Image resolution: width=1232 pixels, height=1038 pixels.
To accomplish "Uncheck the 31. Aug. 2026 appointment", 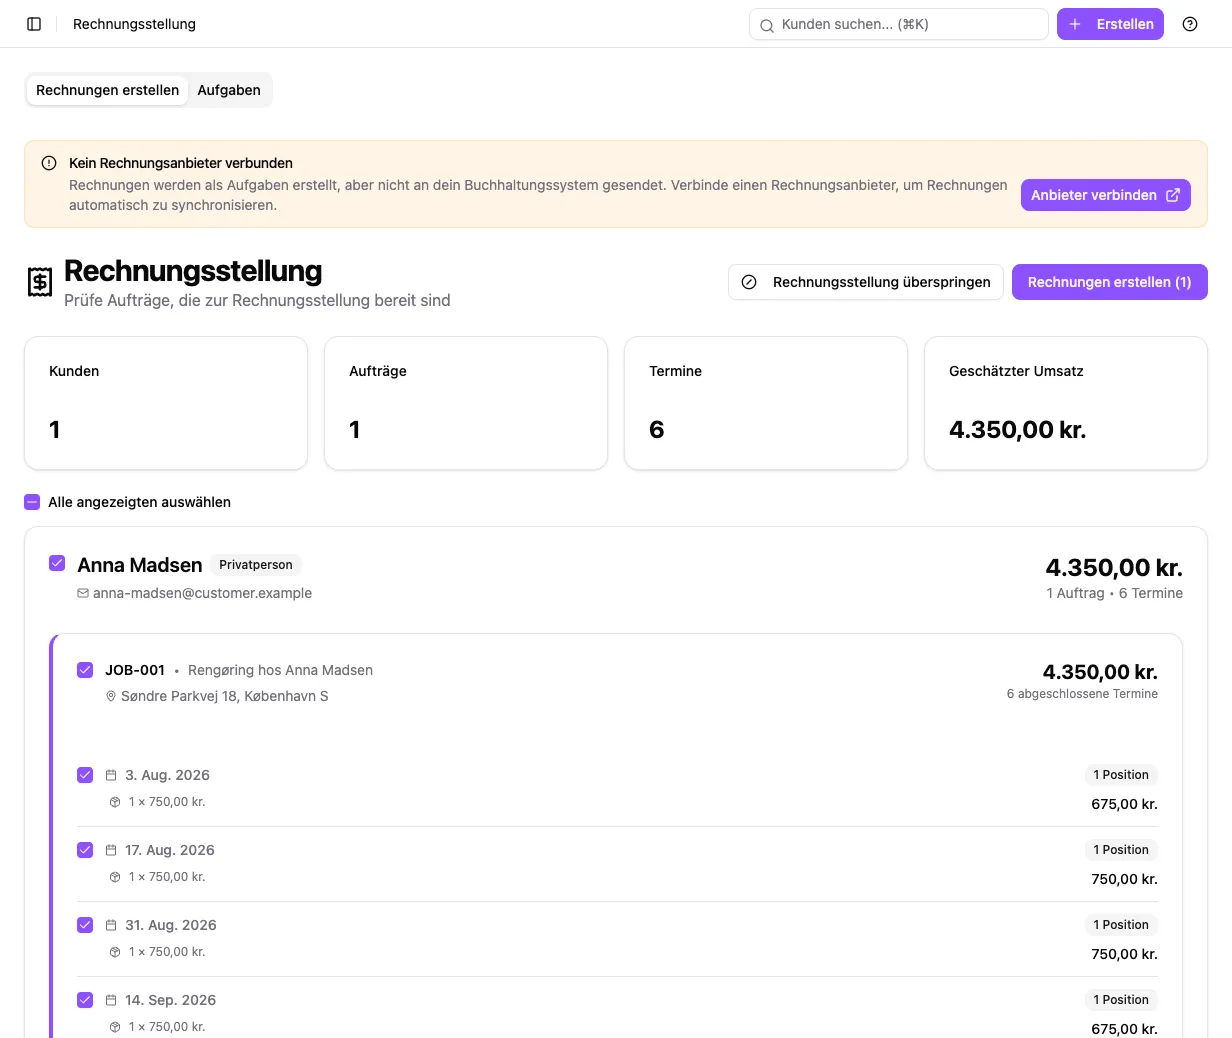I will coord(85,925).
